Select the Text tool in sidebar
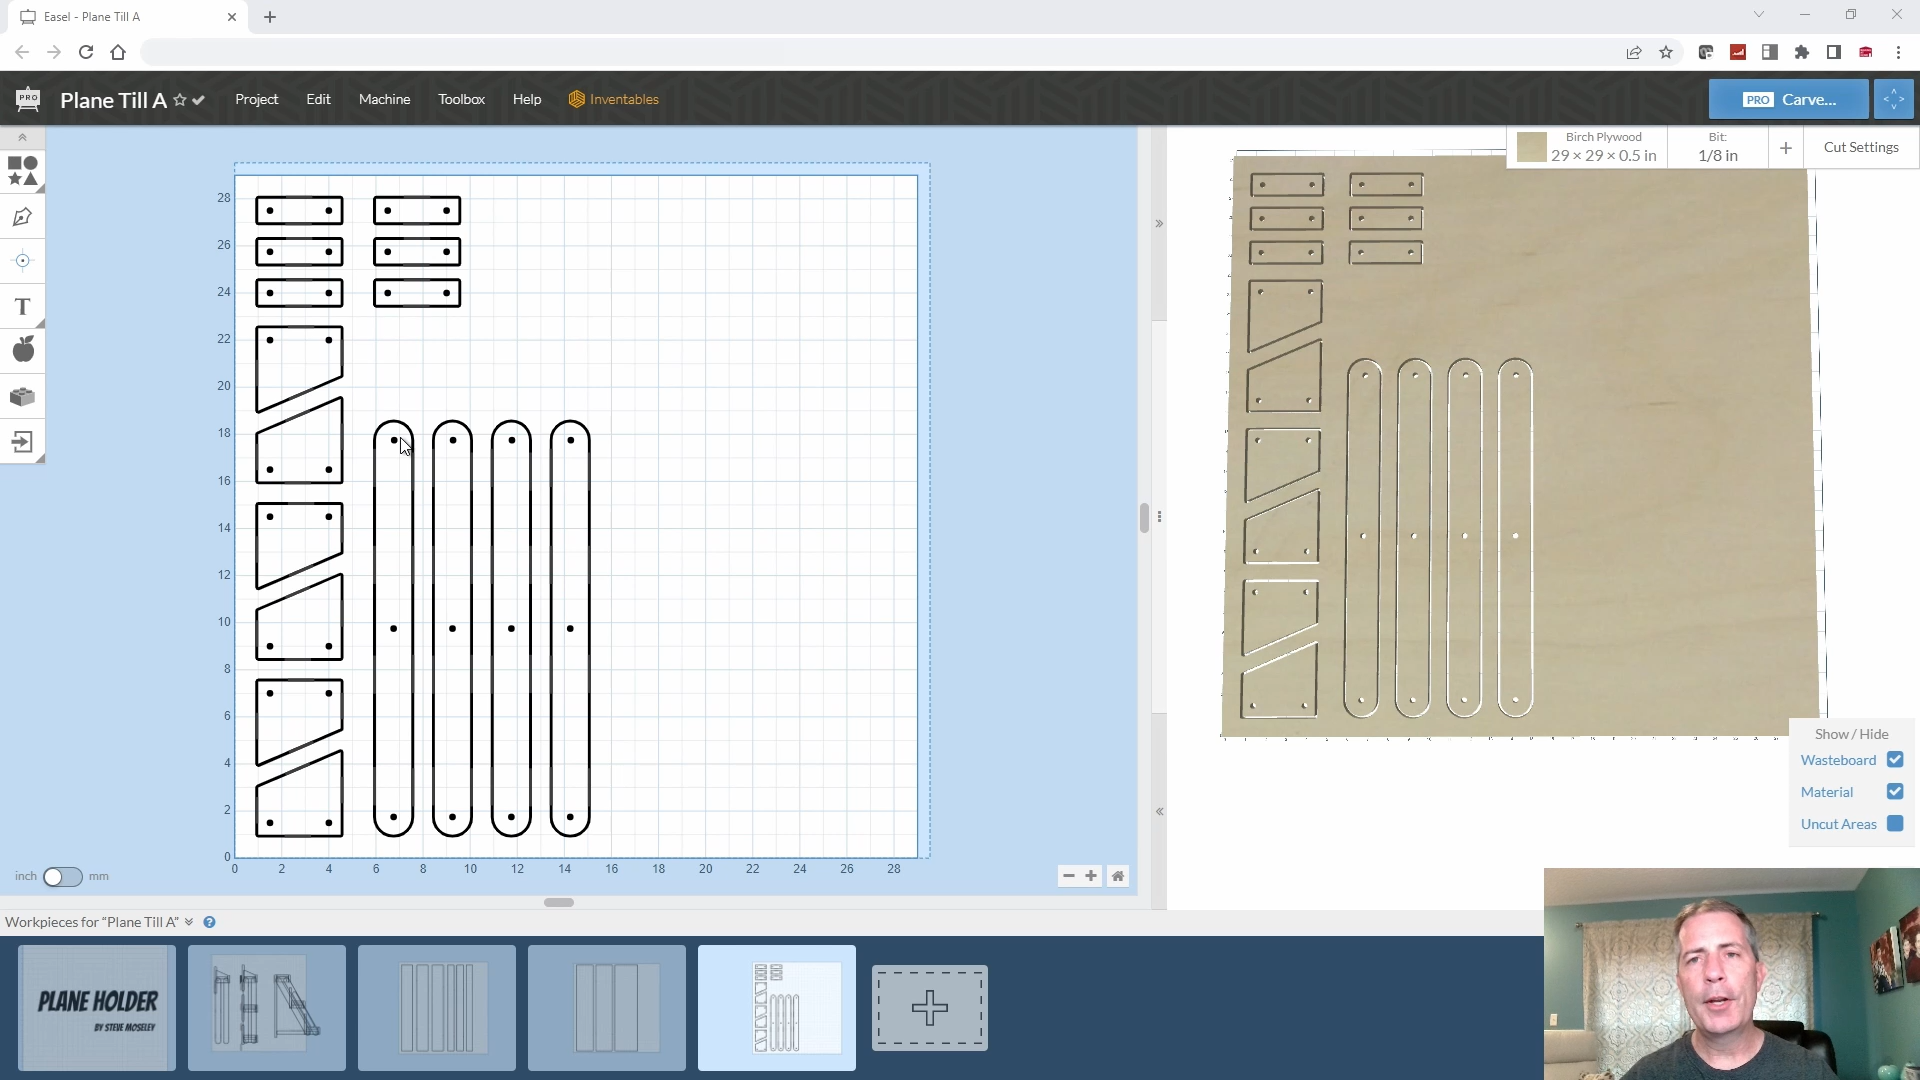The width and height of the screenshot is (1920, 1080). [x=22, y=306]
